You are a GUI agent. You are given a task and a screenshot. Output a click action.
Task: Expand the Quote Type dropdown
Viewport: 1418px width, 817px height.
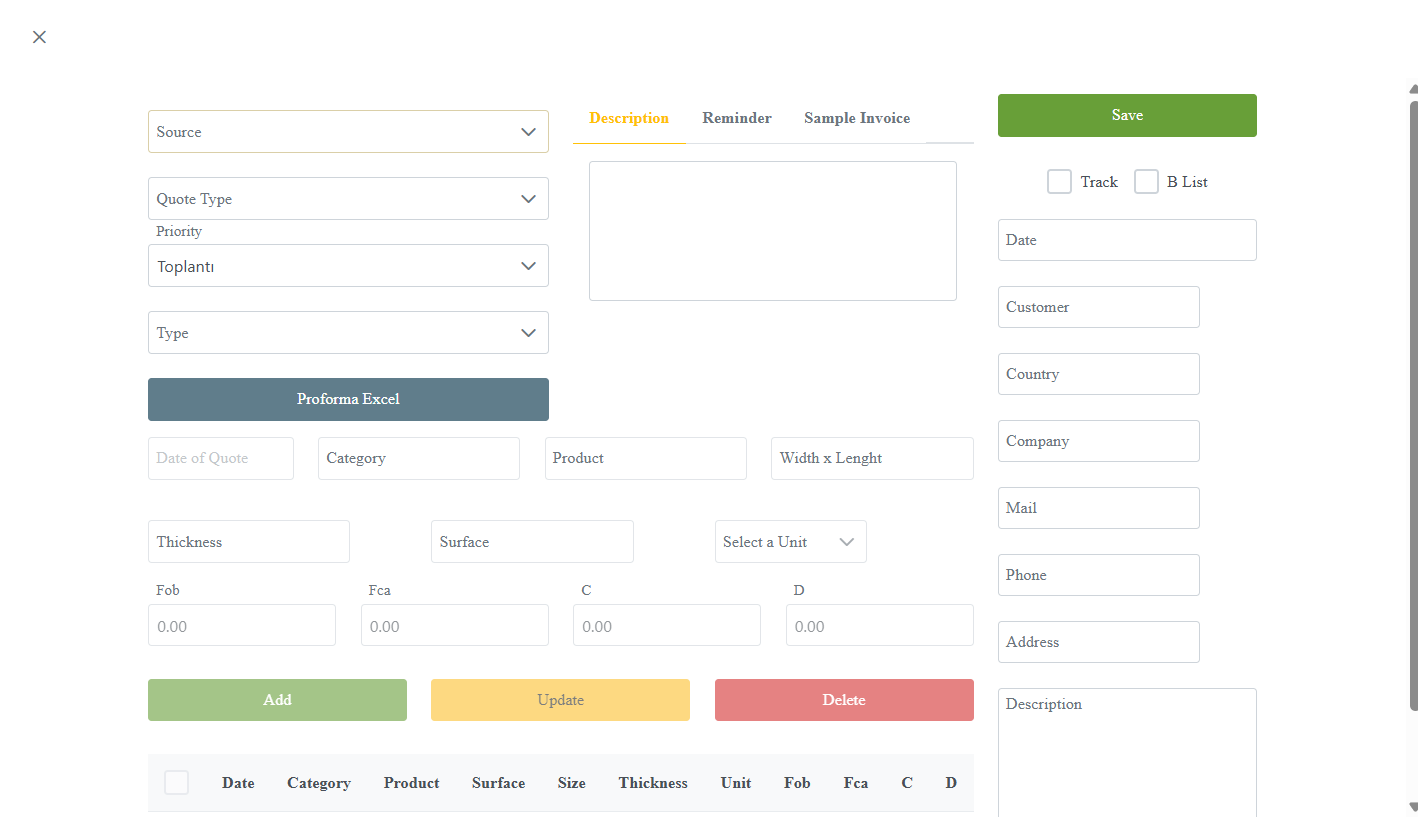click(347, 199)
